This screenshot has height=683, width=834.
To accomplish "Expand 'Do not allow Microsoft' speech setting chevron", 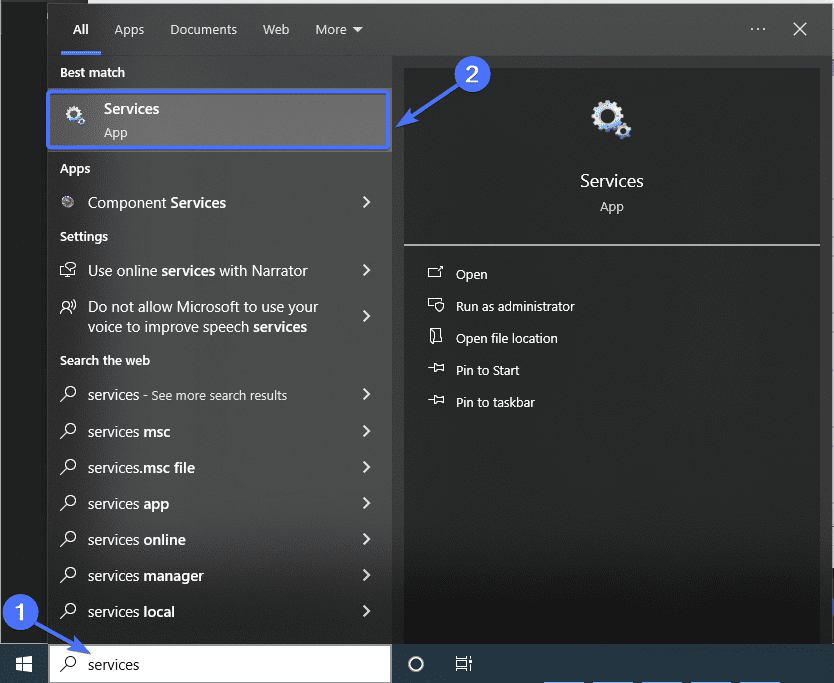I will (x=366, y=316).
